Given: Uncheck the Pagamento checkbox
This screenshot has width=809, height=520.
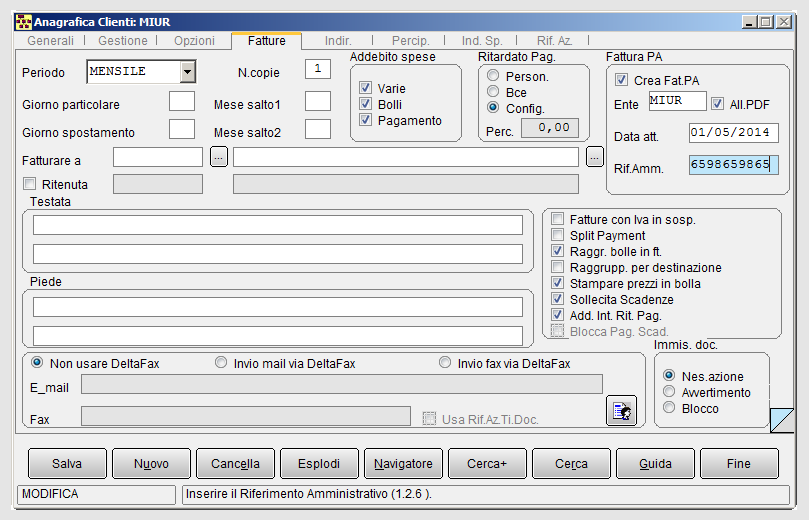Looking at the screenshot, I should coord(365,120).
